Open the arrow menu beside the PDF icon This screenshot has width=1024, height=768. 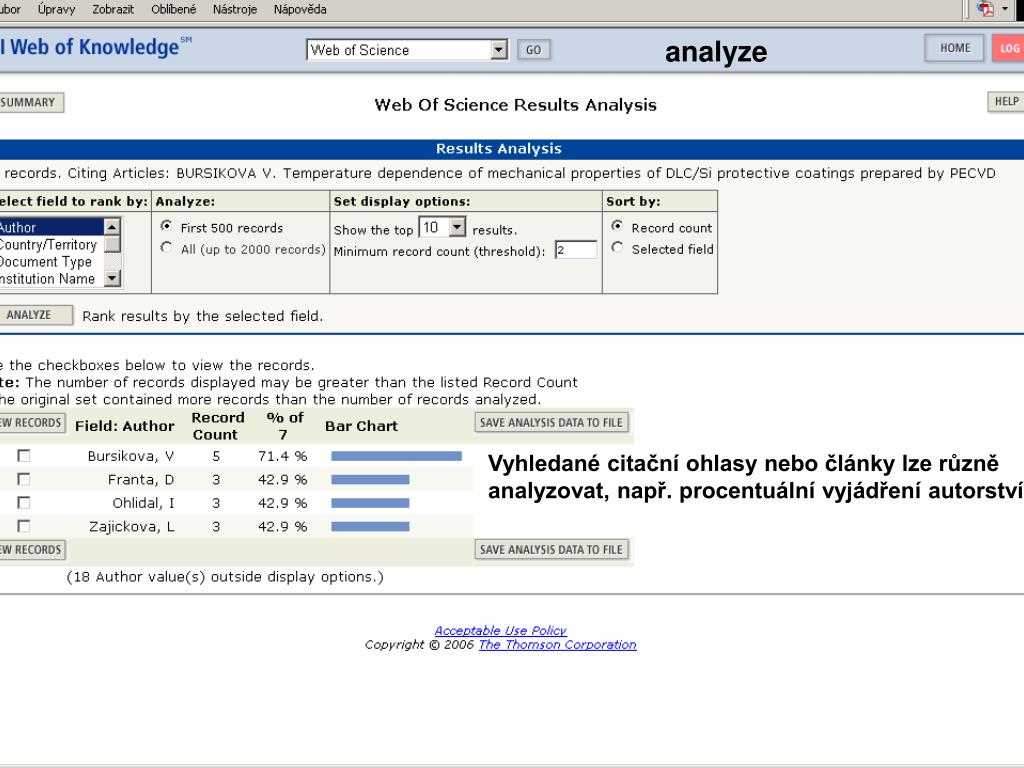[x=1004, y=8]
